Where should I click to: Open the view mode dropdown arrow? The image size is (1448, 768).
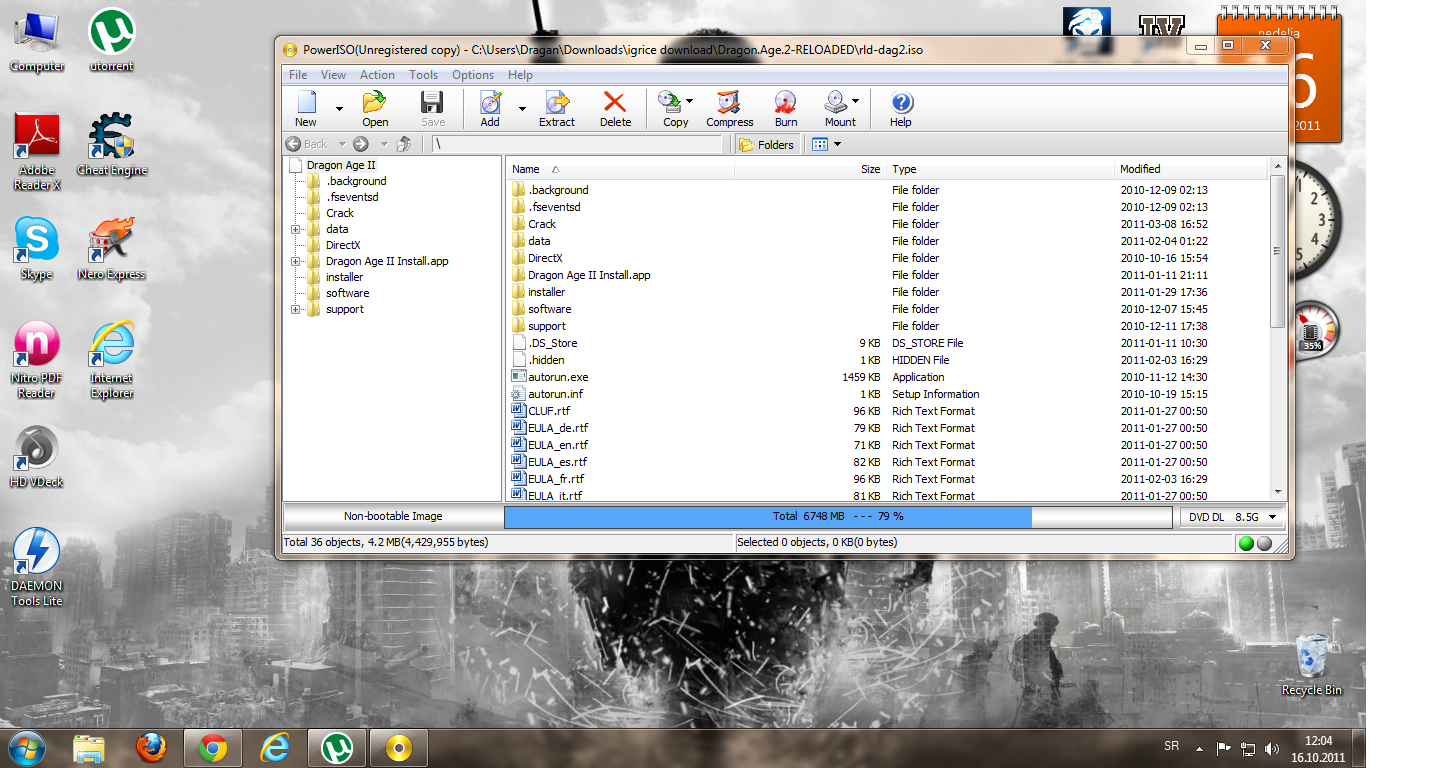pos(837,145)
